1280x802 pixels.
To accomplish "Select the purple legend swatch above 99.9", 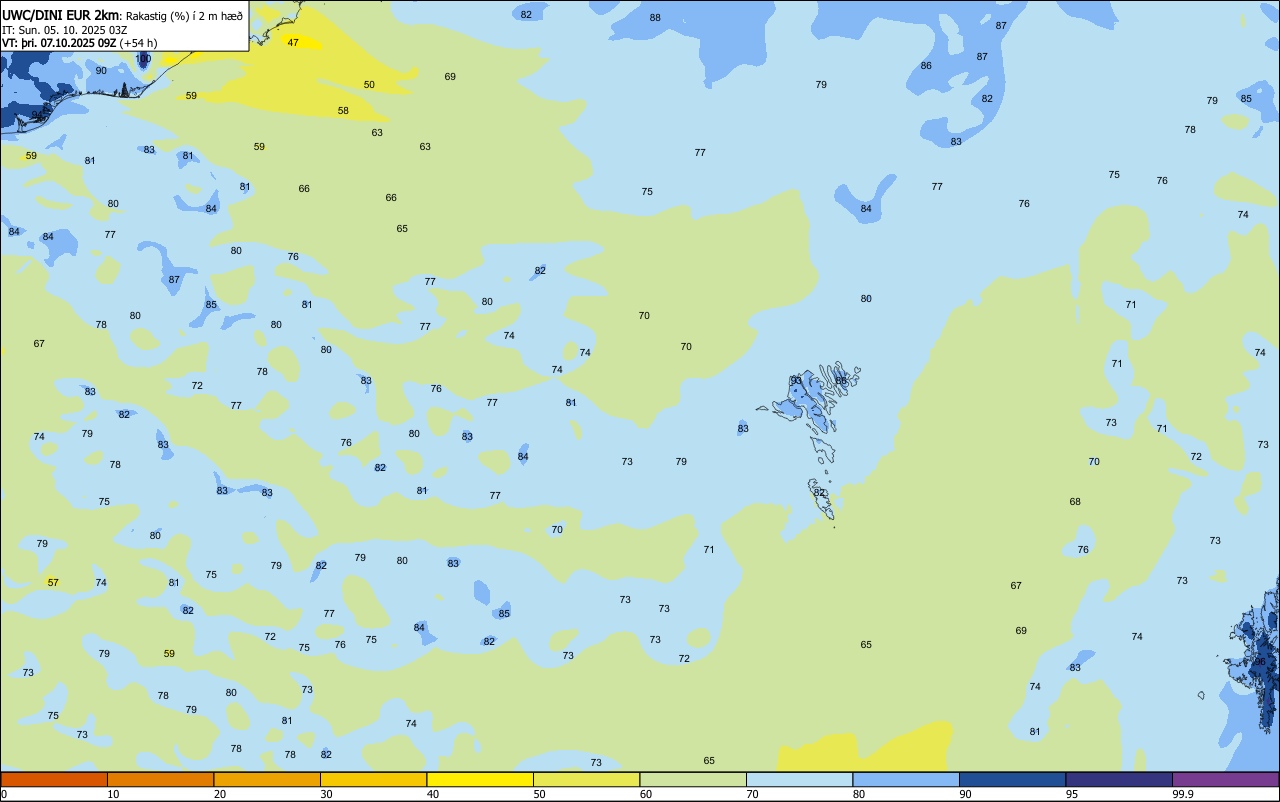I will coord(1225,779).
